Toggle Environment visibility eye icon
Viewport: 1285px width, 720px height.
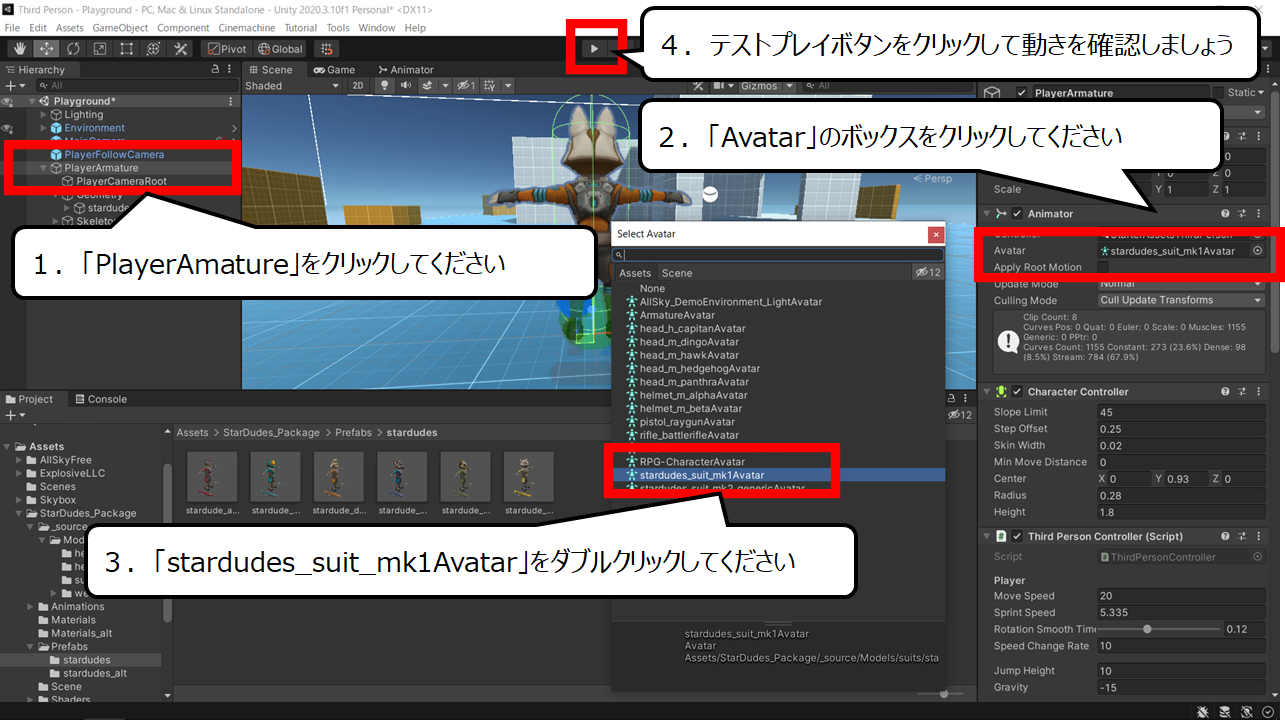[7, 128]
